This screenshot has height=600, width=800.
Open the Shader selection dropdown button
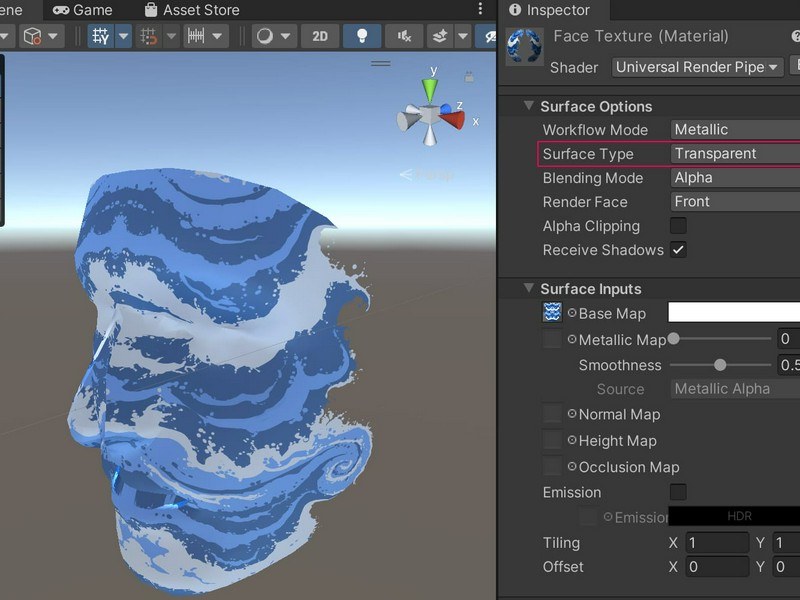coord(697,67)
